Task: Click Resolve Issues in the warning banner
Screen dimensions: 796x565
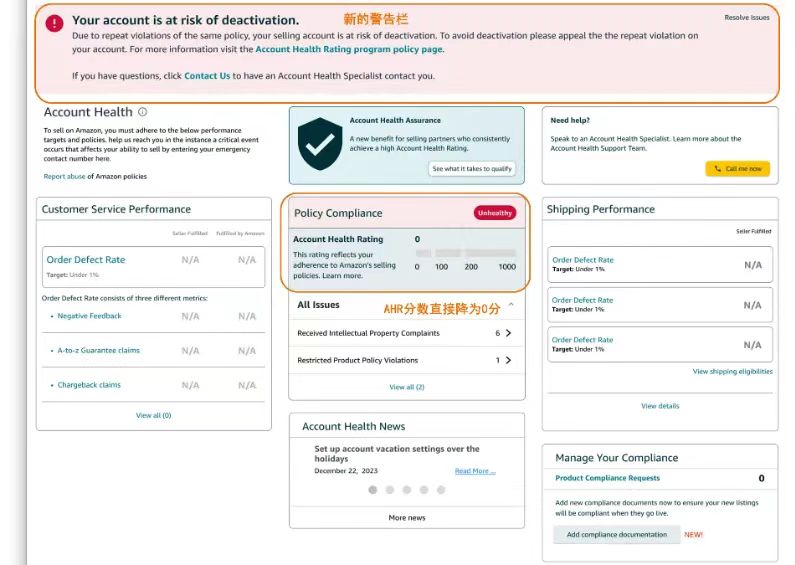Action: pyautogui.click(x=747, y=17)
